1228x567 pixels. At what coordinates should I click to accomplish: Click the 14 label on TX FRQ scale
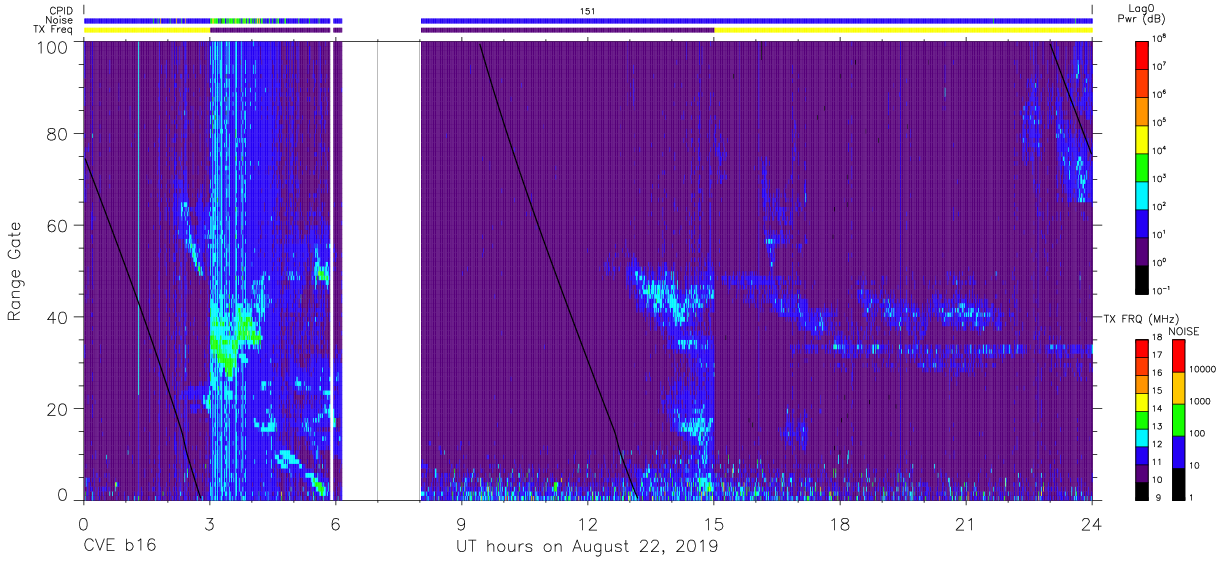[1158, 410]
